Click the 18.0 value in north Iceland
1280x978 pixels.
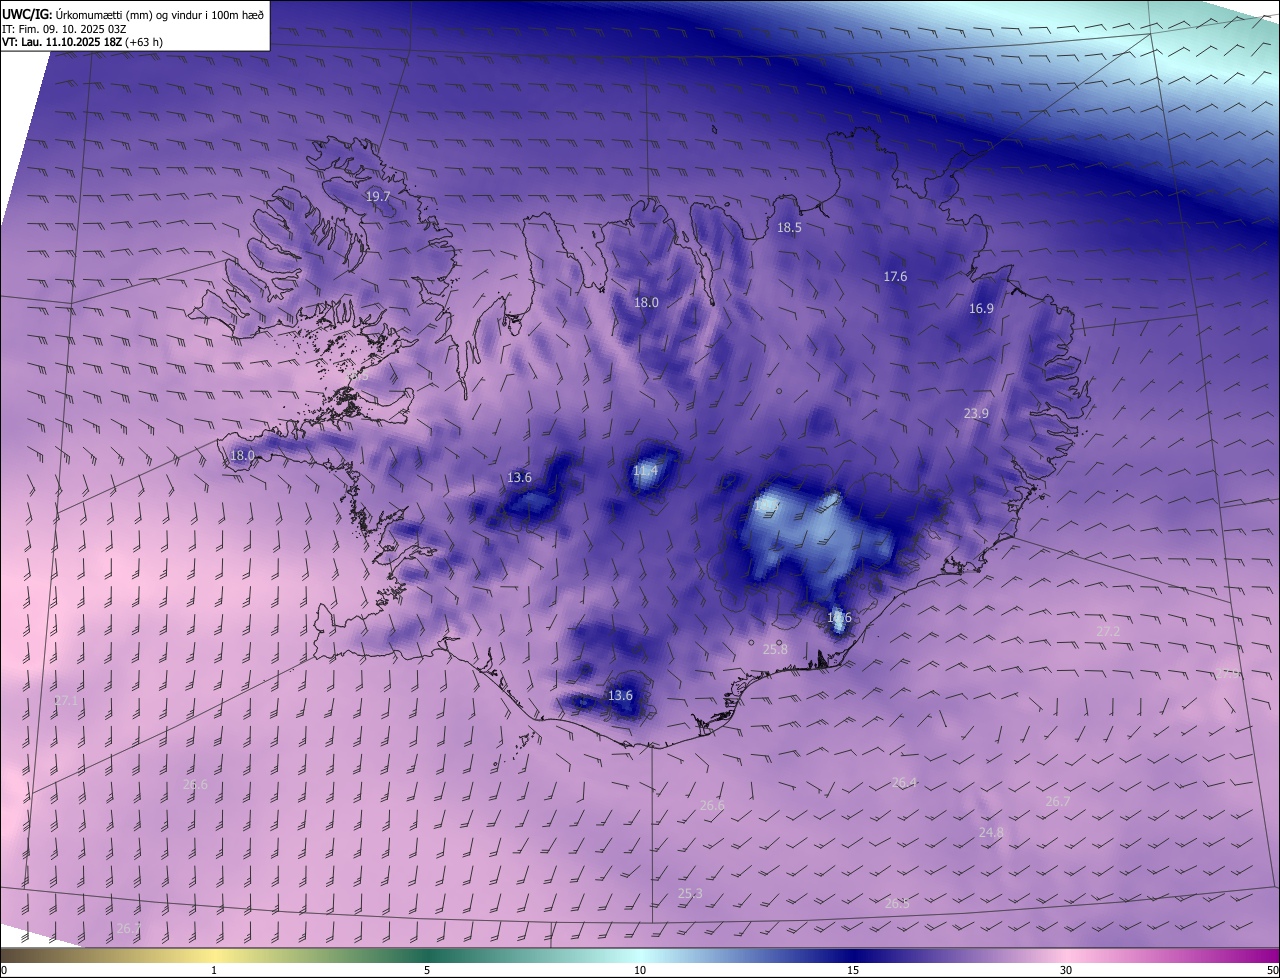[x=646, y=302]
